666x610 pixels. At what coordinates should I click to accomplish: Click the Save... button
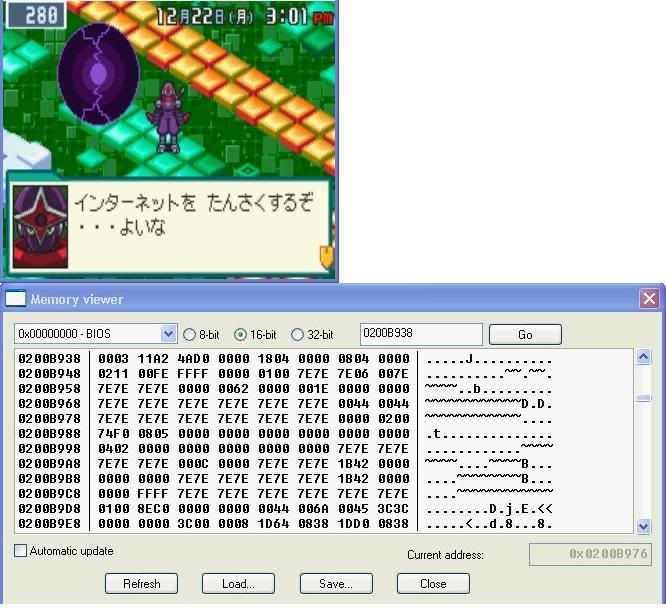point(335,583)
